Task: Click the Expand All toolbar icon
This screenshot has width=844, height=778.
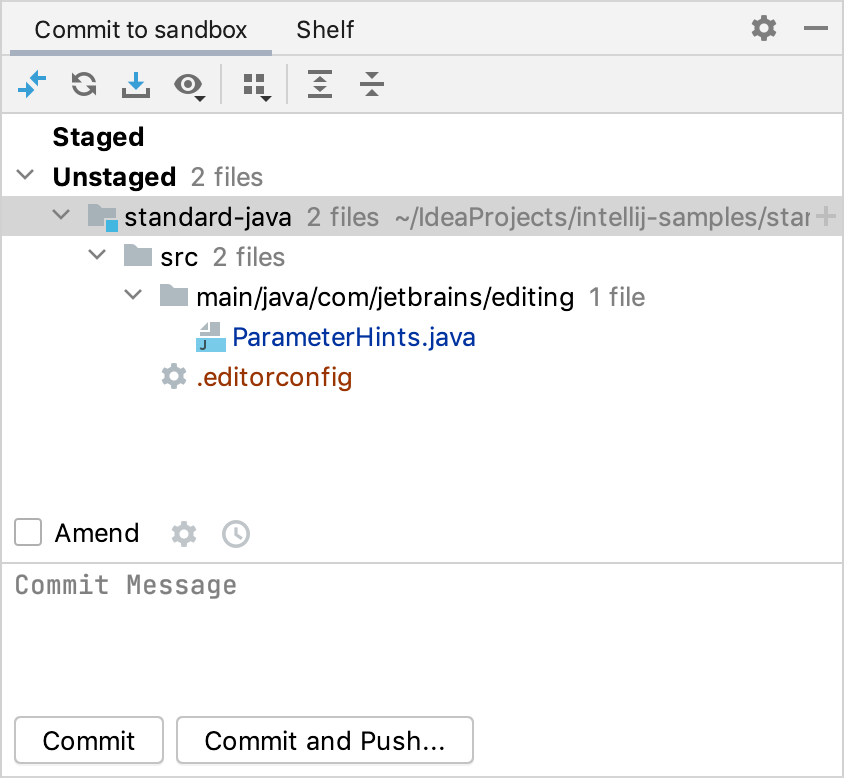Action: point(320,84)
